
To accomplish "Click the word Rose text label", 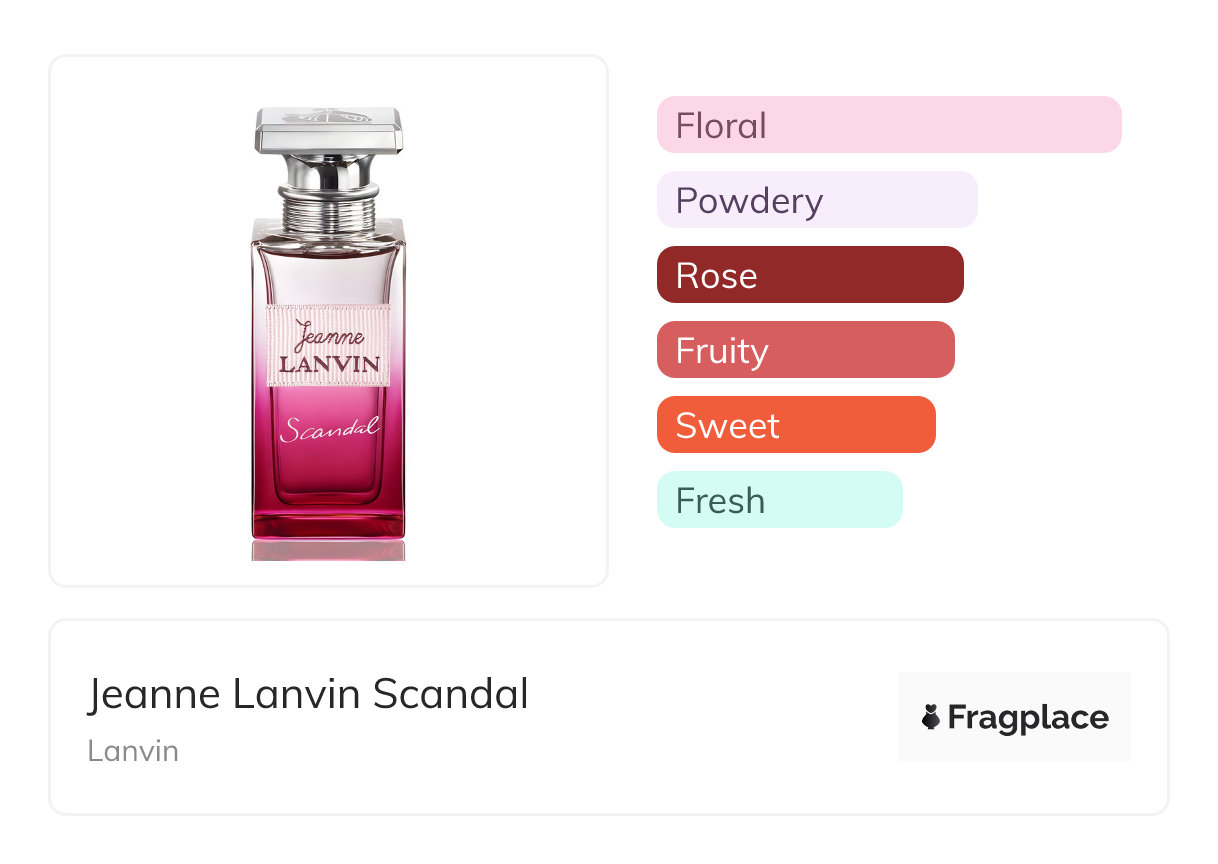I will [x=716, y=276].
